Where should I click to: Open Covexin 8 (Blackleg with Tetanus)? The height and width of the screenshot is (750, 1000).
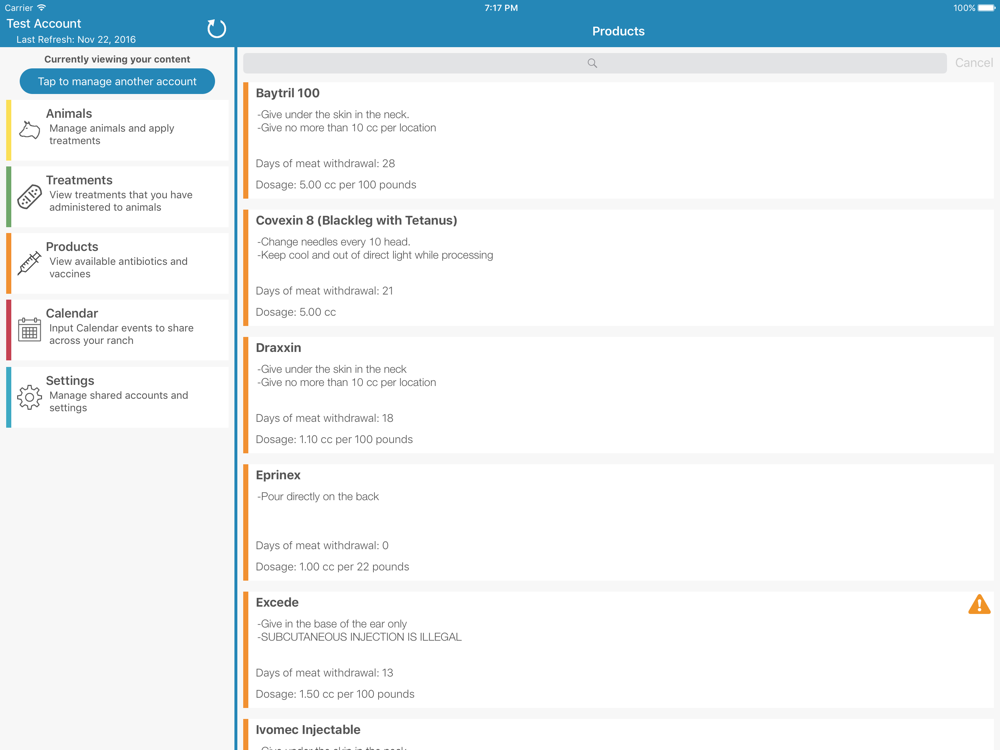pyautogui.click(x=618, y=268)
